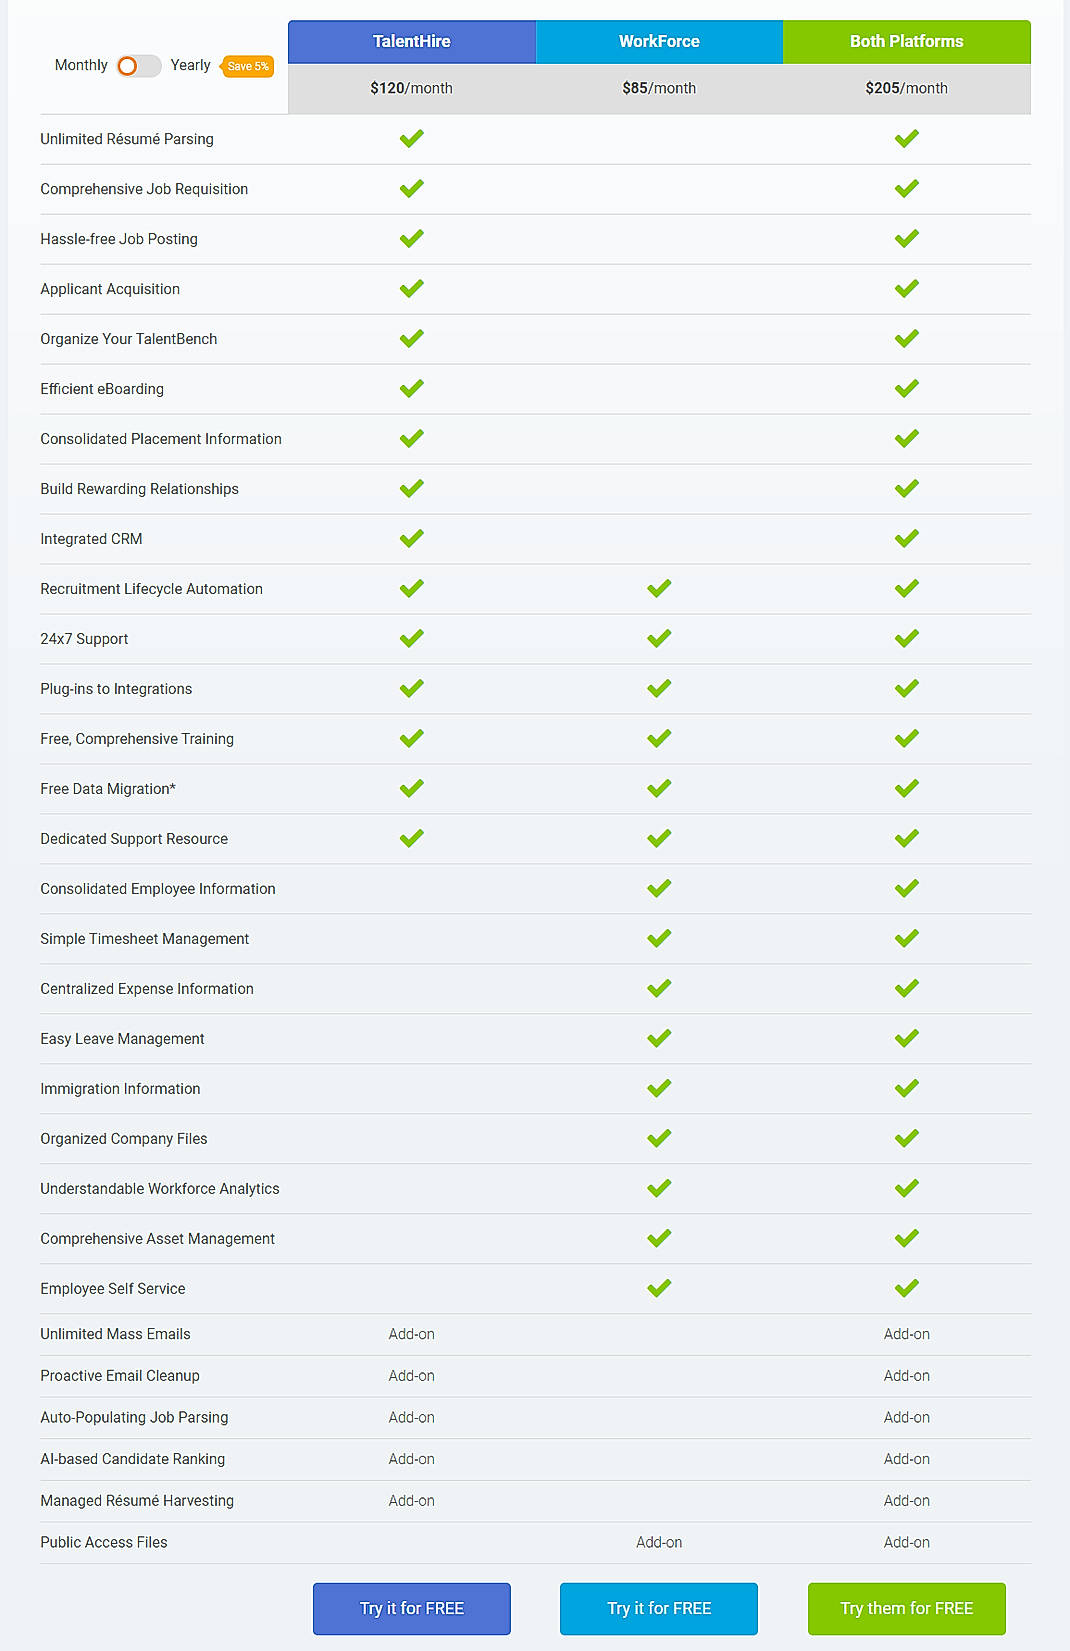Click the 'Save 5%' badge next to Yearly
The image size is (1070, 1651).
246,65
